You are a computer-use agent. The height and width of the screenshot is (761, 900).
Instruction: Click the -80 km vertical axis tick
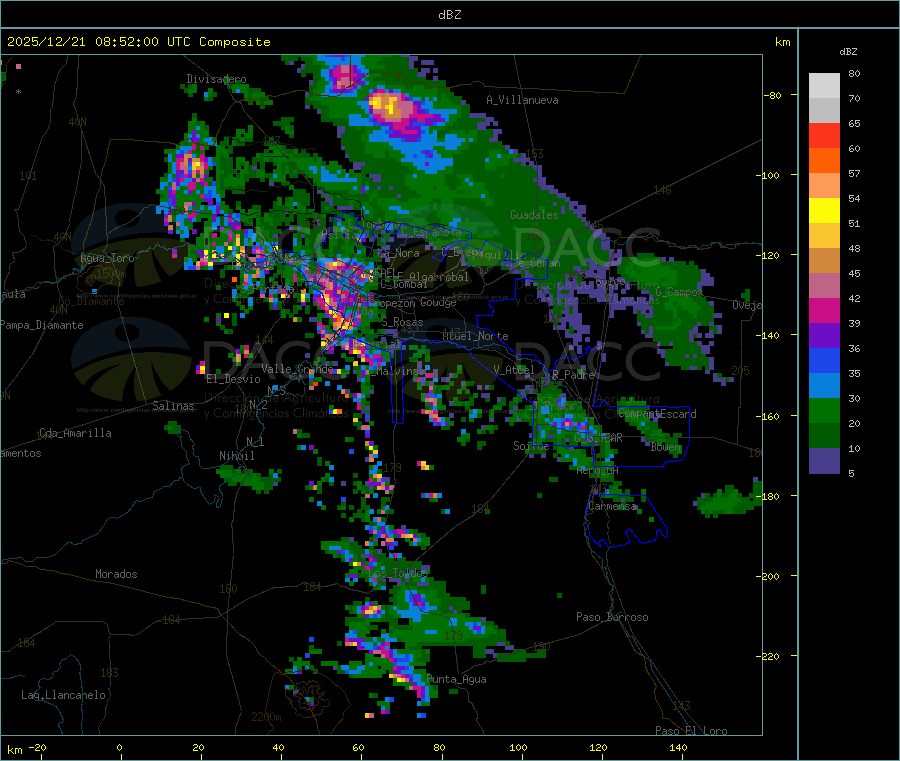pos(773,95)
